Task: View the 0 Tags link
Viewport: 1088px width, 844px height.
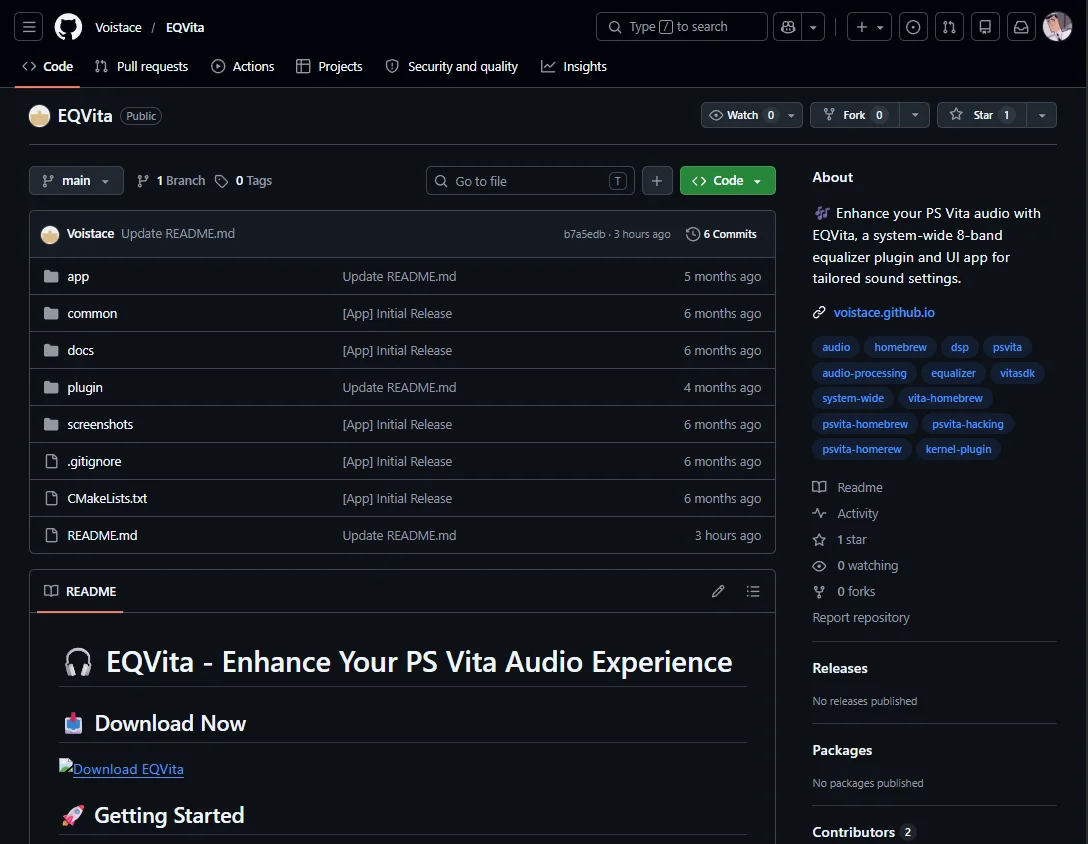Action: tap(244, 180)
